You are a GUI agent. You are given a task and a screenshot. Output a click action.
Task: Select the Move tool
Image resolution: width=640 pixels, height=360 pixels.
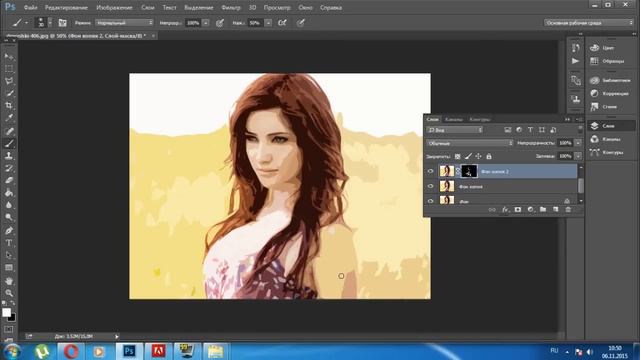pyautogui.click(x=9, y=56)
